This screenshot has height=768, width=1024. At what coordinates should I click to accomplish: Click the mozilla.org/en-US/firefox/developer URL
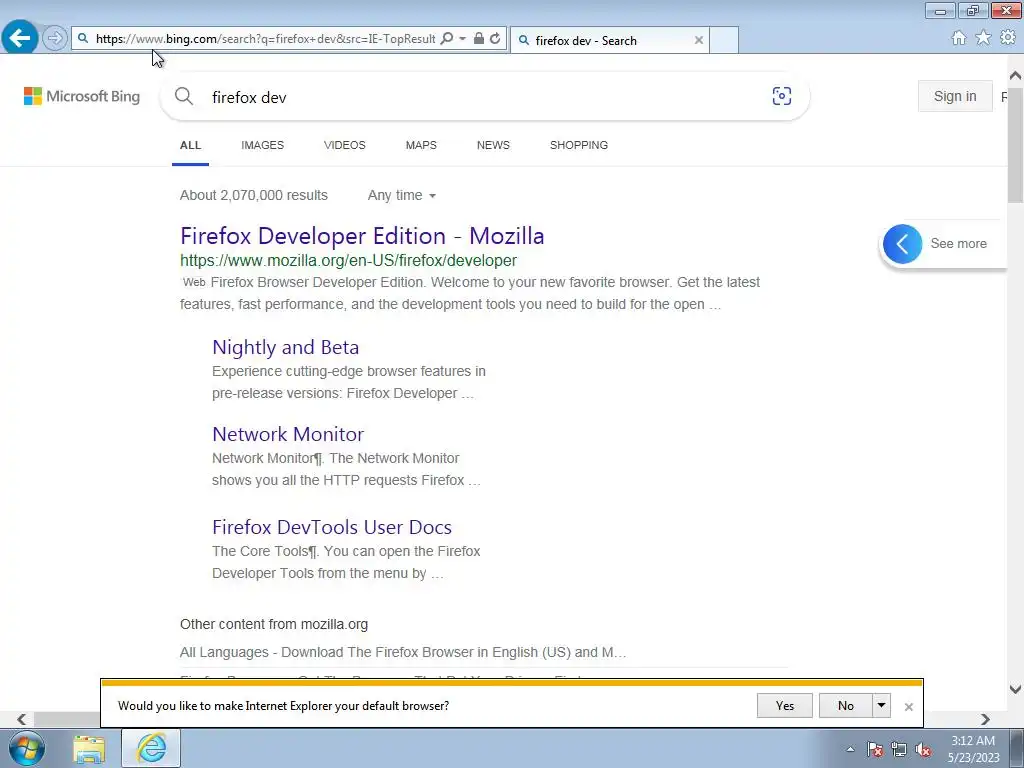348,261
